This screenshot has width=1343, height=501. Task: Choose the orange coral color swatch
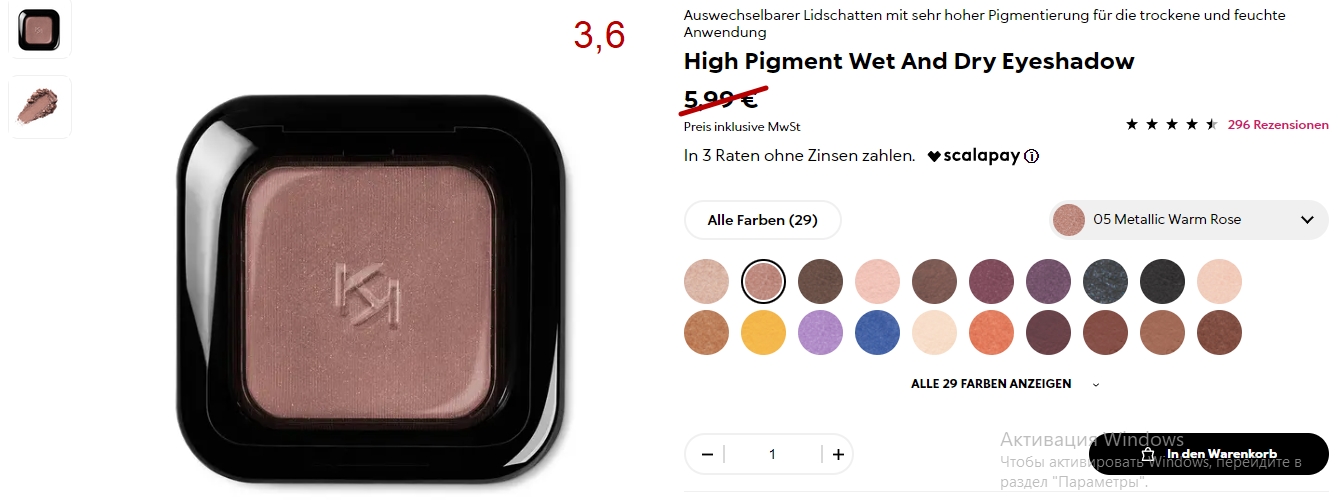click(991, 333)
